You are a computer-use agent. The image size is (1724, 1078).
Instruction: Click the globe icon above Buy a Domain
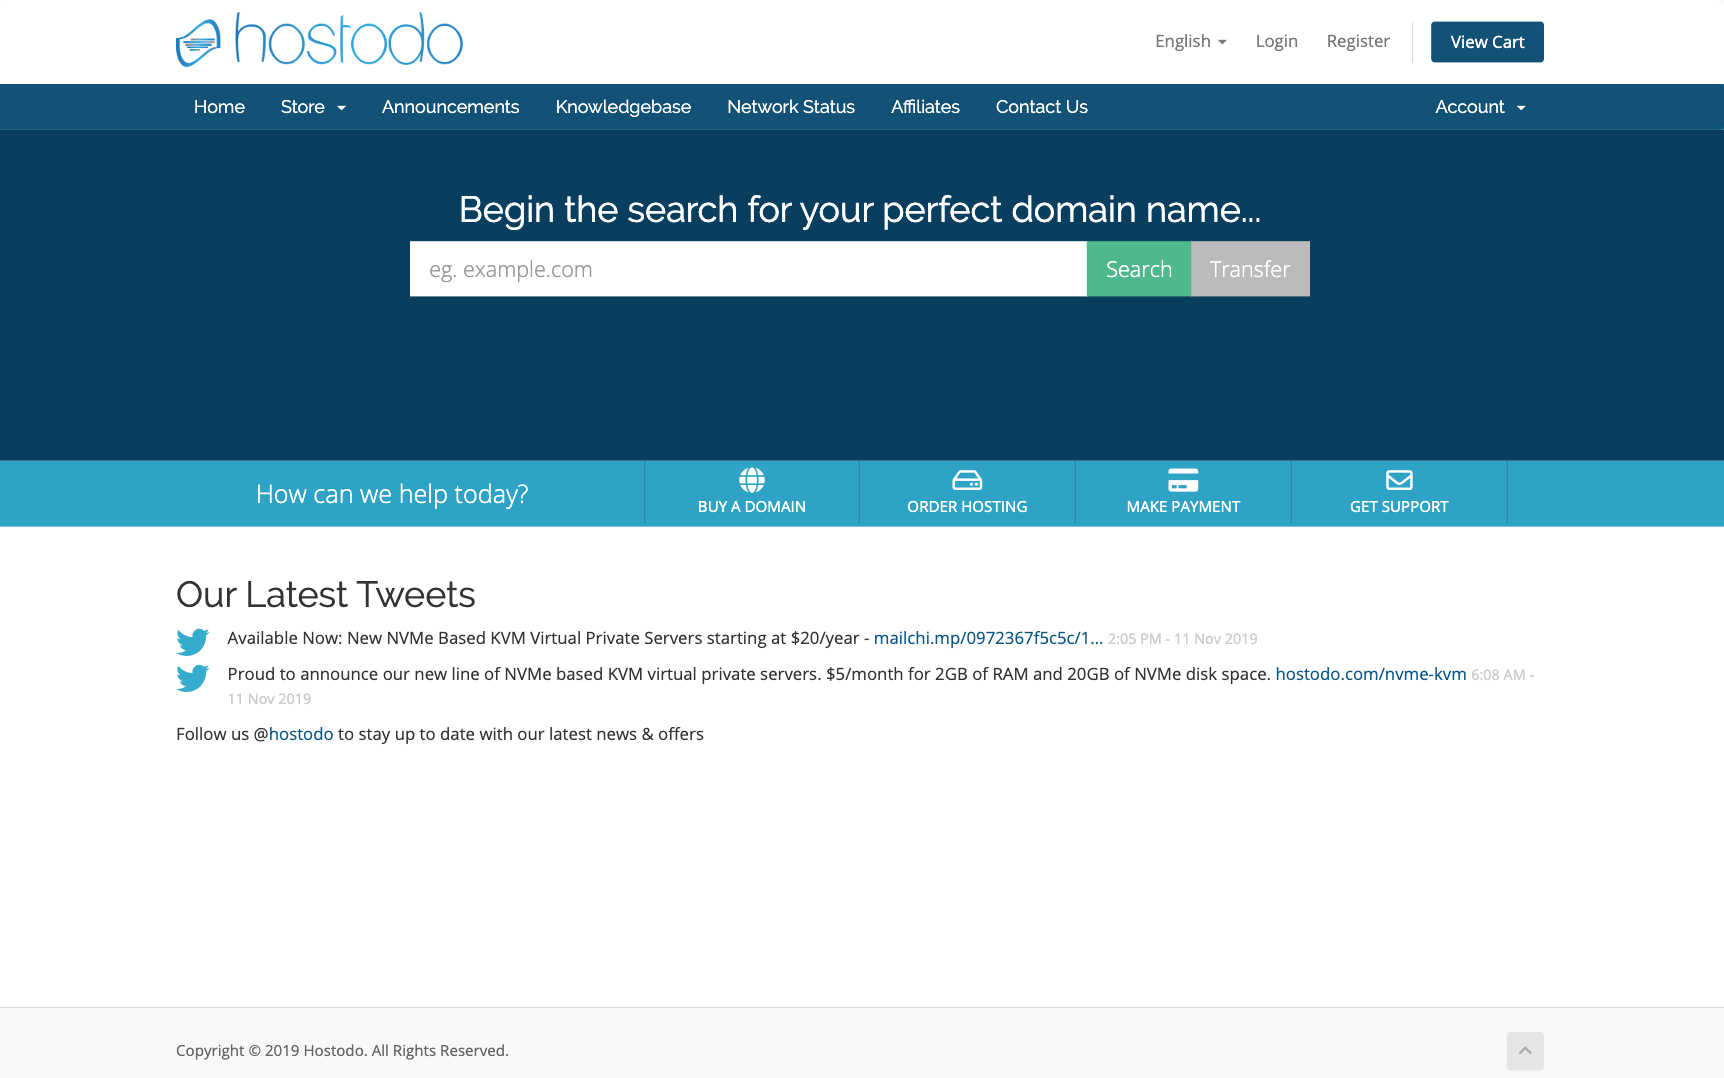click(x=752, y=480)
